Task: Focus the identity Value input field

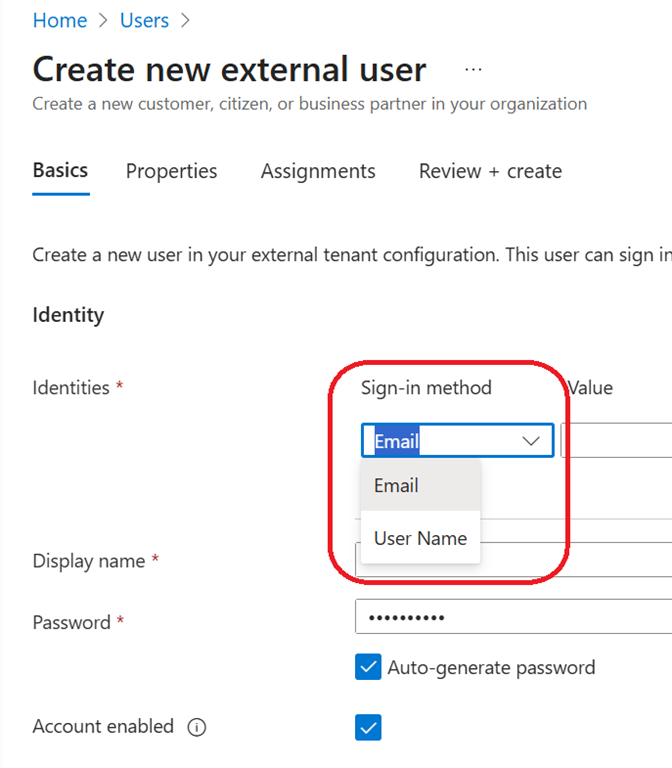Action: tap(618, 441)
